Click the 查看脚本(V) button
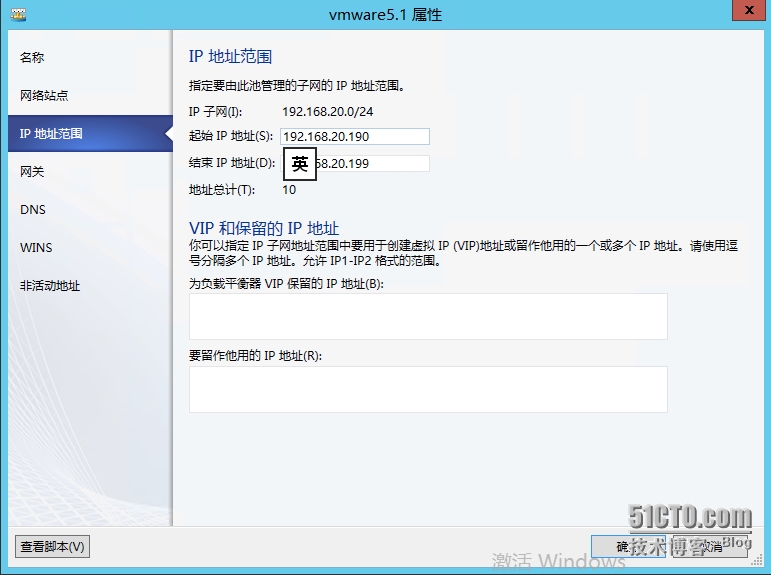This screenshot has height=575, width=771. pyautogui.click(x=52, y=546)
